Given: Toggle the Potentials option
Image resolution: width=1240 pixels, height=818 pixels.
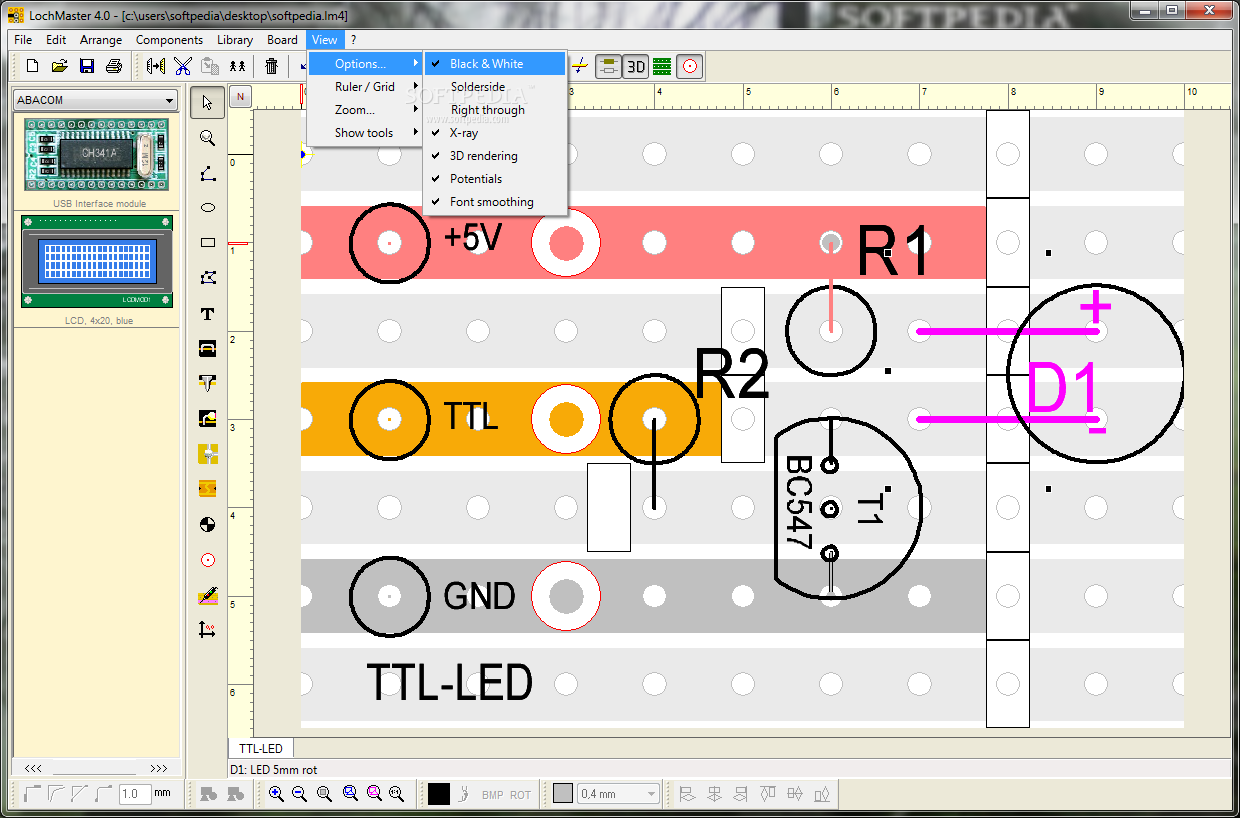Looking at the screenshot, I should pyautogui.click(x=496, y=179).
